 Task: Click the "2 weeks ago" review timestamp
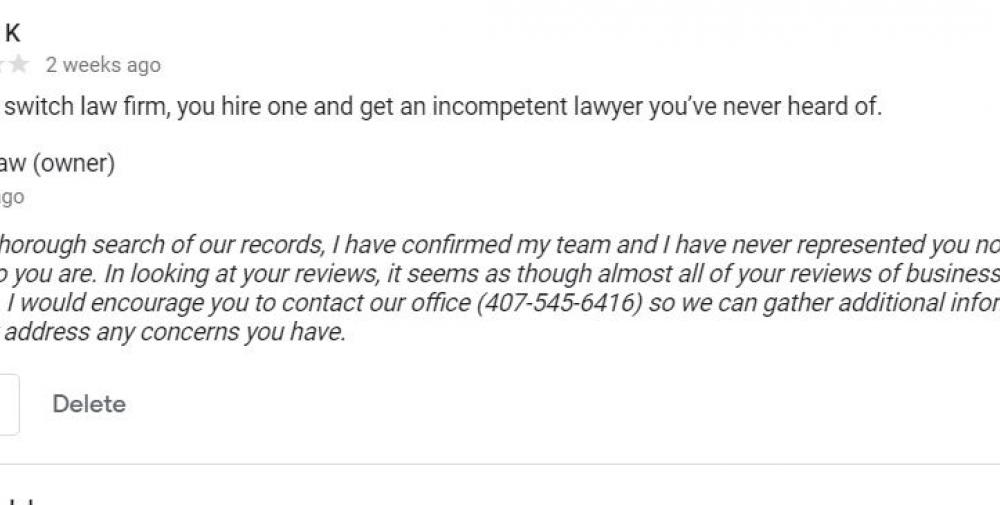103,66
